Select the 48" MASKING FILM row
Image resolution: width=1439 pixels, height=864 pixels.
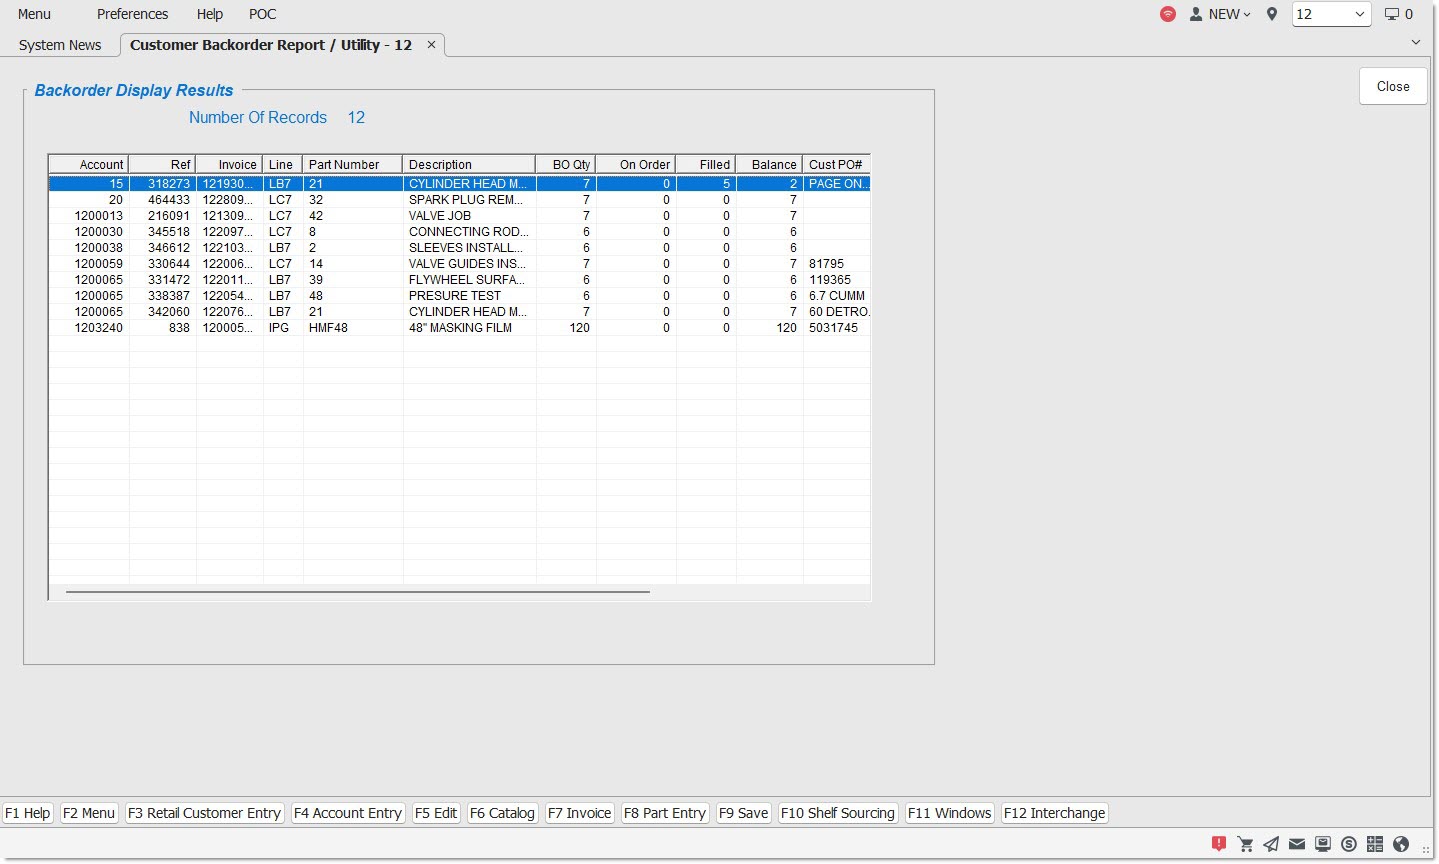tap(459, 328)
